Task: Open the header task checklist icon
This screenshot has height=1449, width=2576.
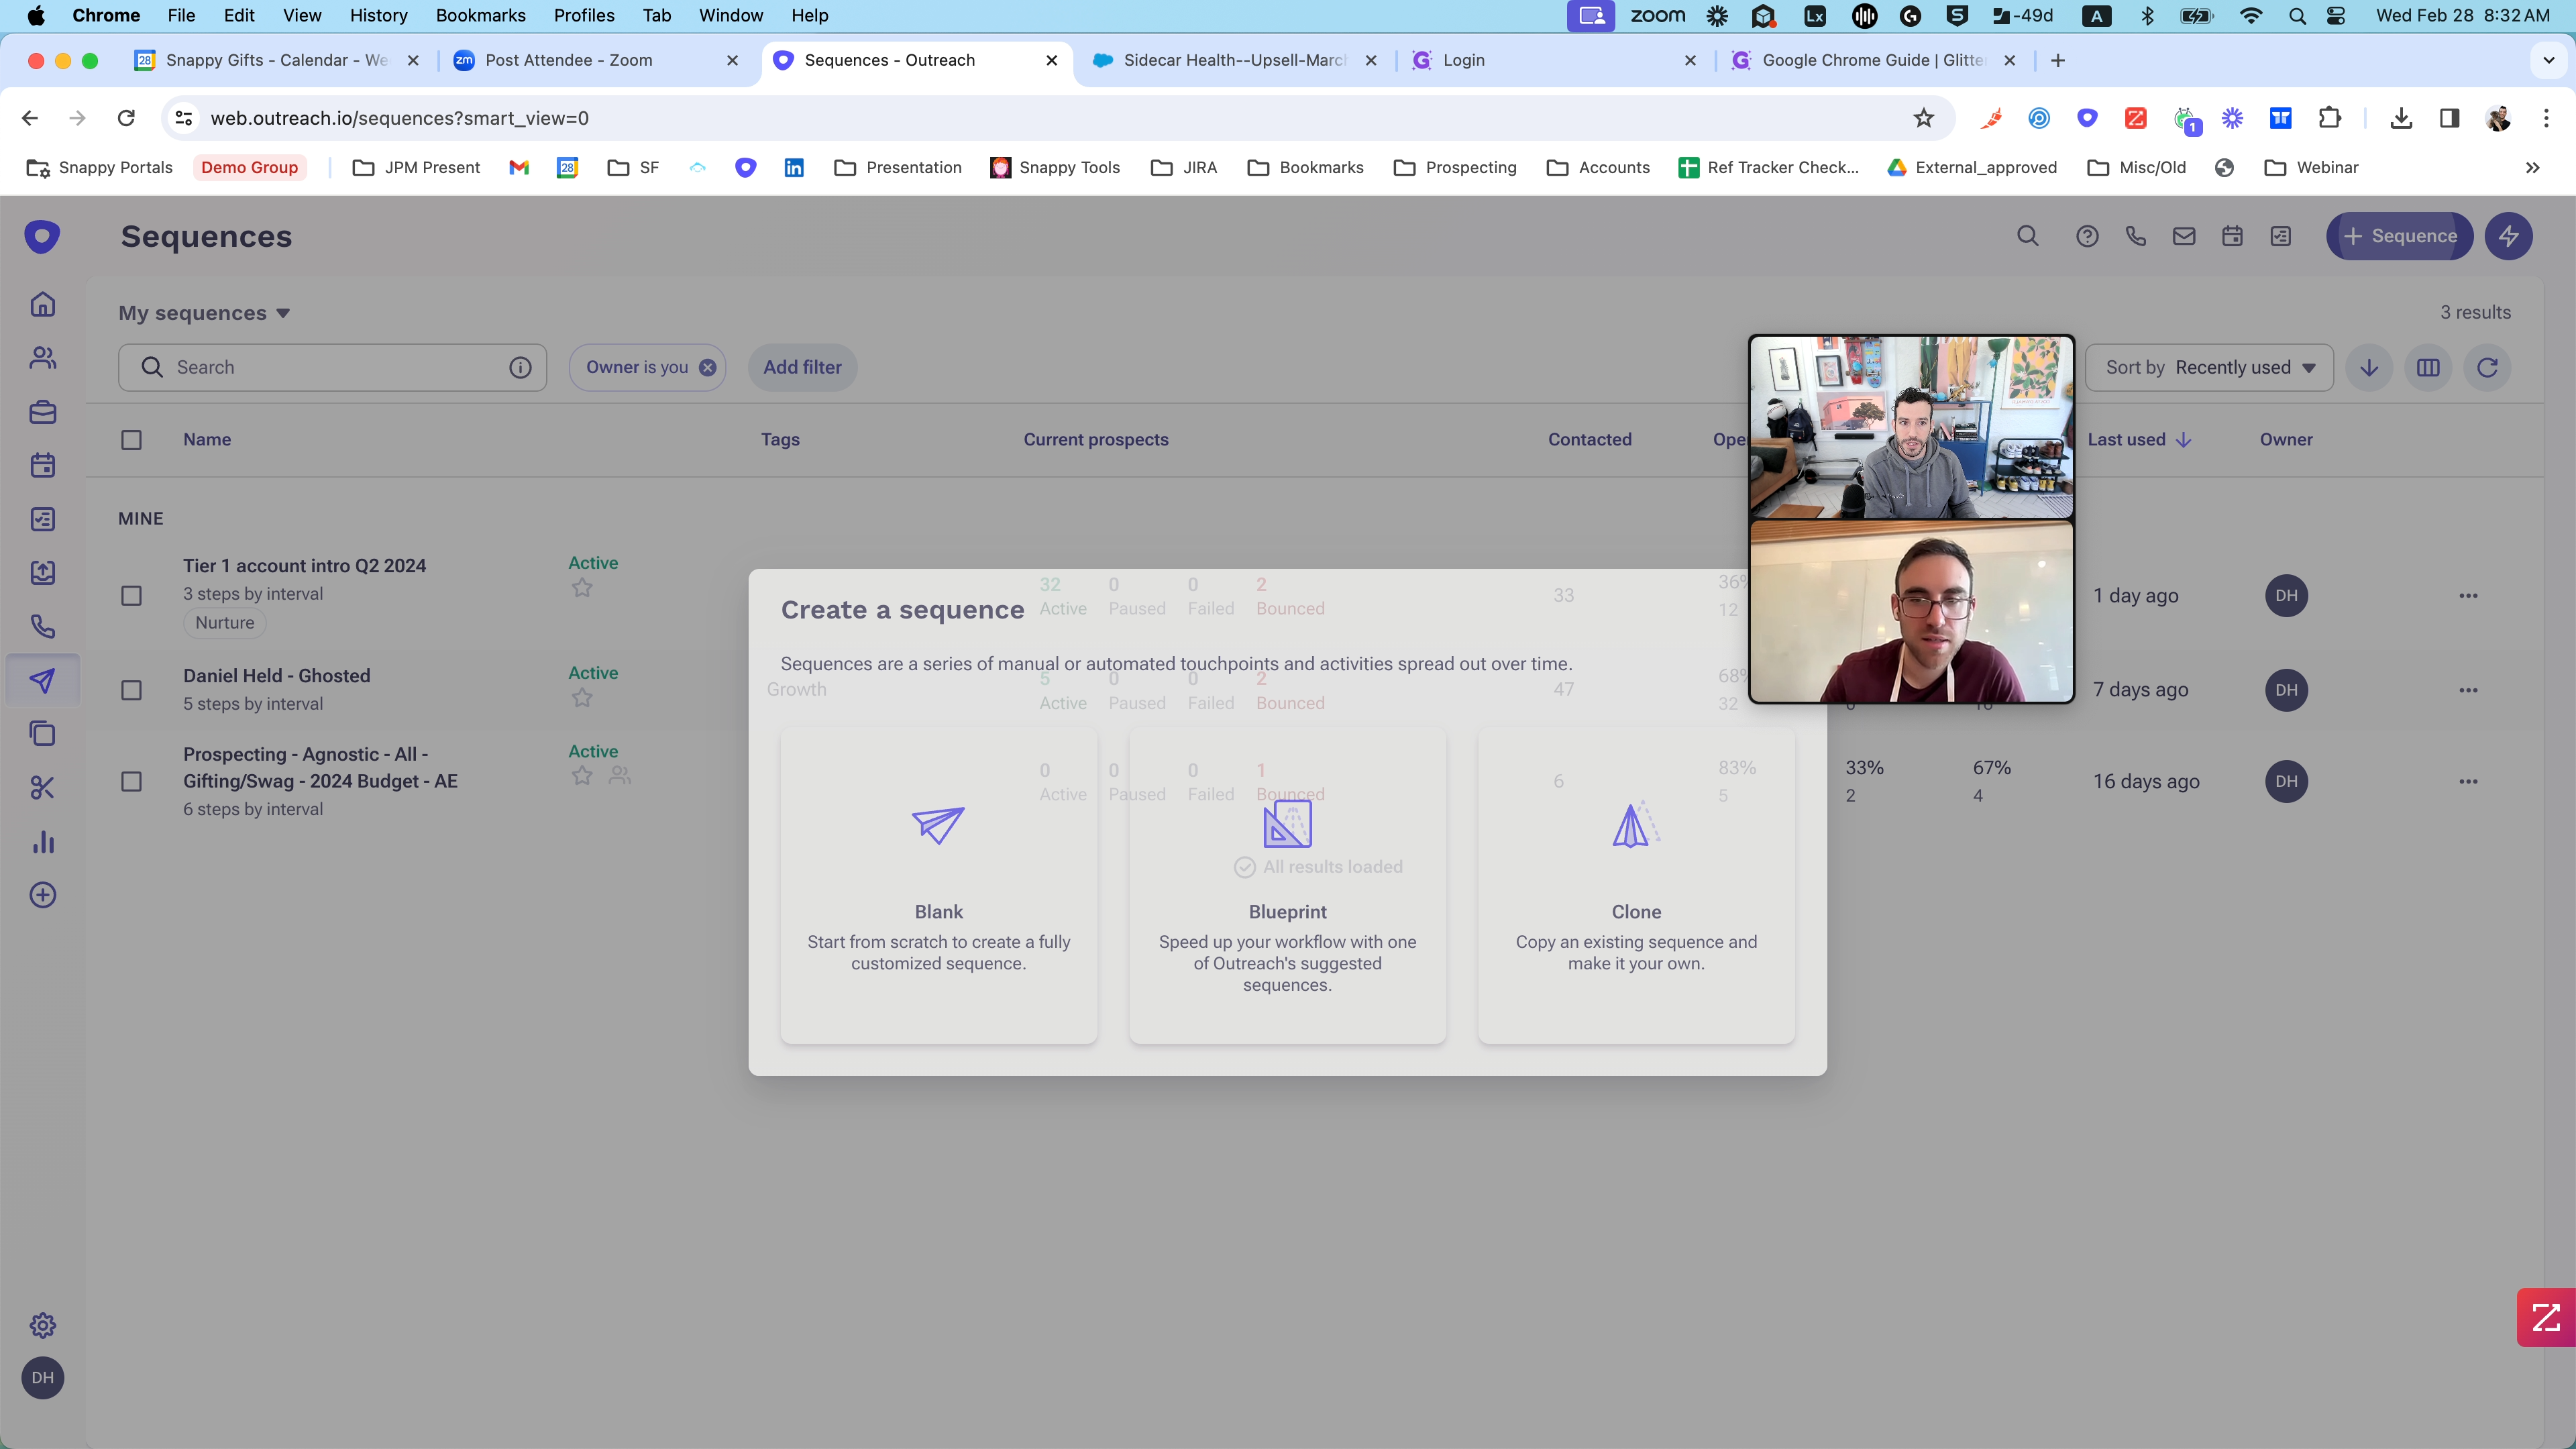Action: pyautogui.click(x=2280, y=236)
